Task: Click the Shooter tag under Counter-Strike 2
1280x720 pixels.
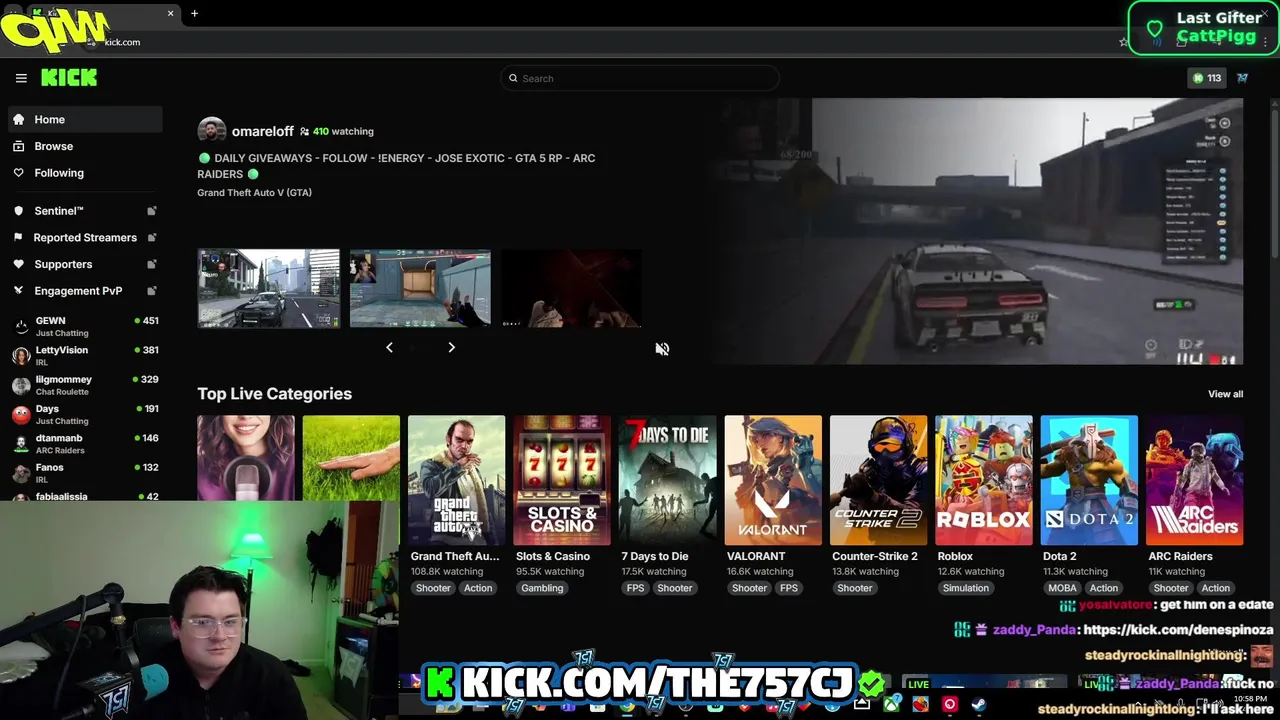Action: tap(855, 588)
